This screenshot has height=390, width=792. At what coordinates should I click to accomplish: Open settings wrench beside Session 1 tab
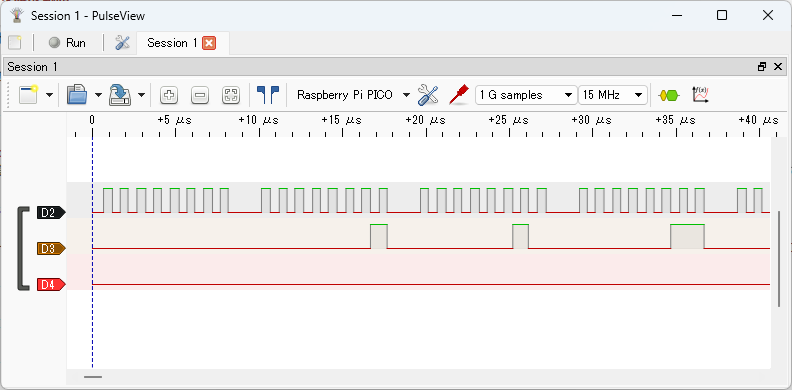(122, 43)
